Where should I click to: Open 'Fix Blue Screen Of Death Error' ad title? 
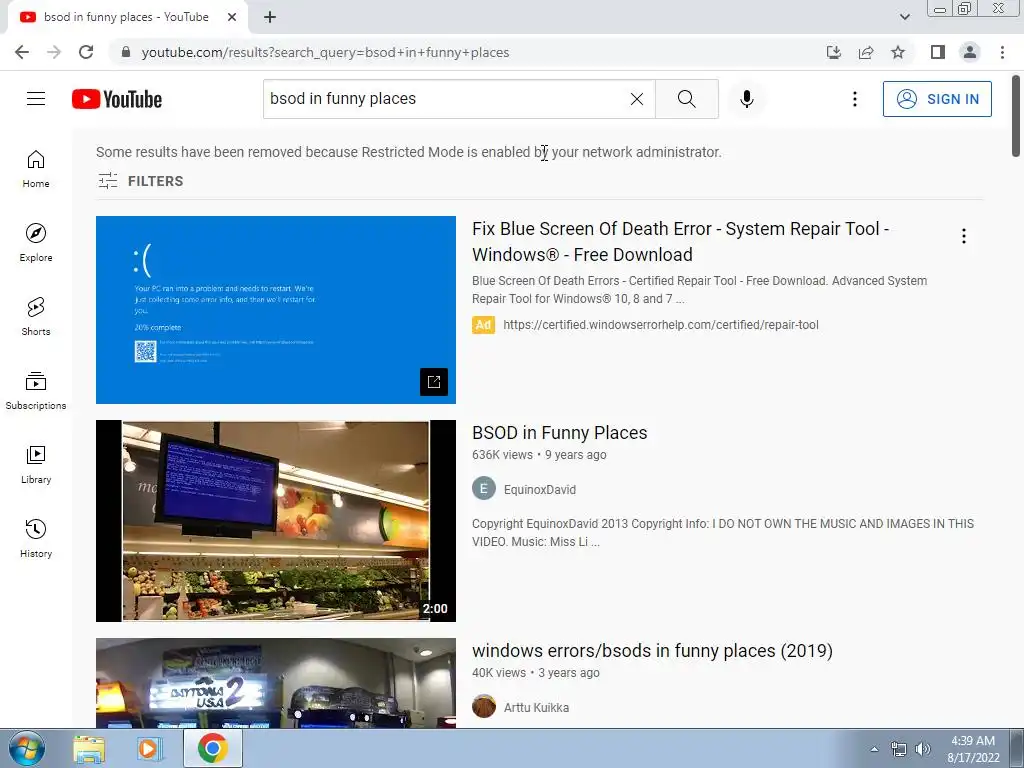[x=680, y=242]
